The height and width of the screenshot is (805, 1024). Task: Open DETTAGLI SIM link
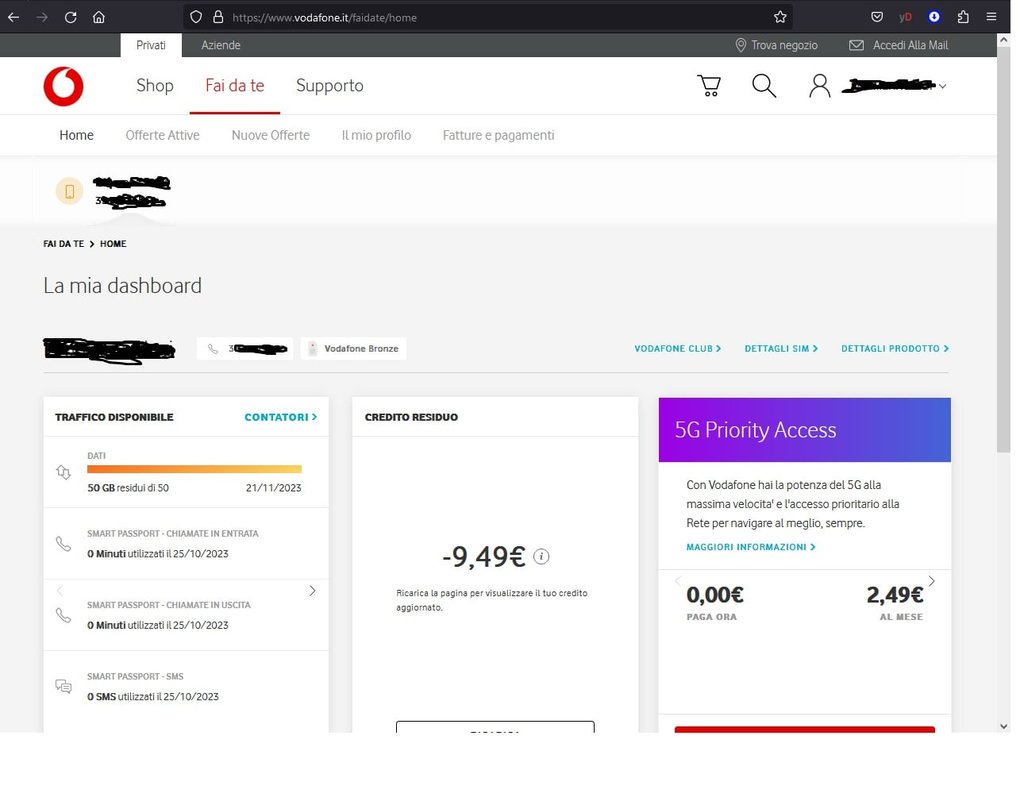[781, 349]
